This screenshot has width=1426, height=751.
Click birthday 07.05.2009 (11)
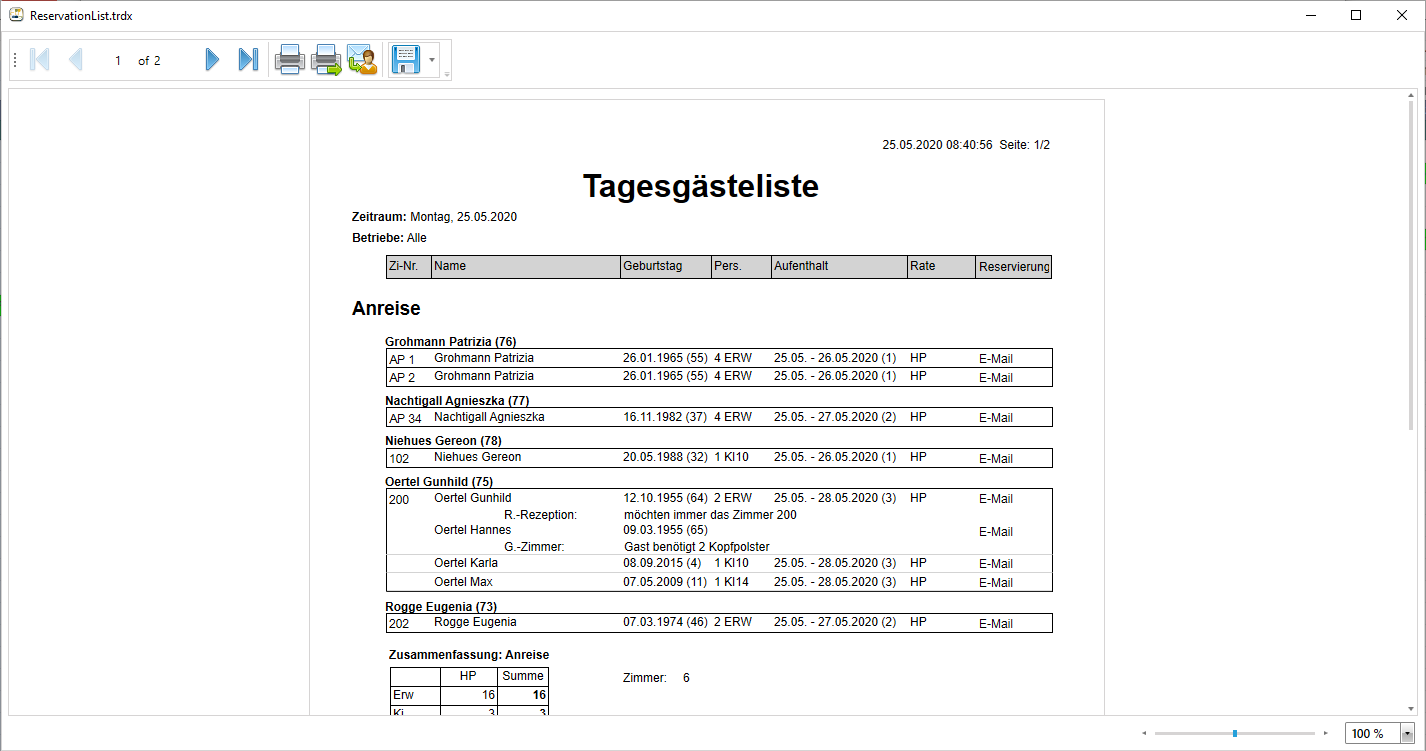pos(665,582)
